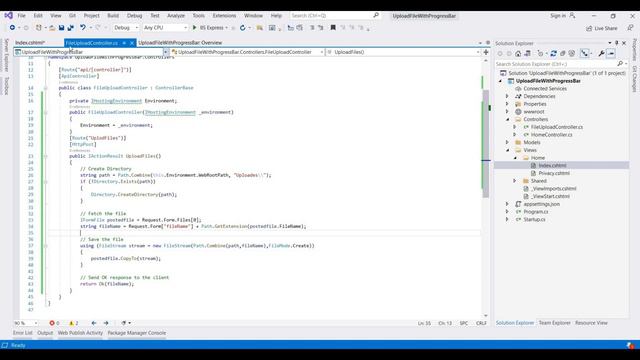Screen dimensions: 640x360
Task: Click the error count indicator icon
Action: click(x=52, y=323)
